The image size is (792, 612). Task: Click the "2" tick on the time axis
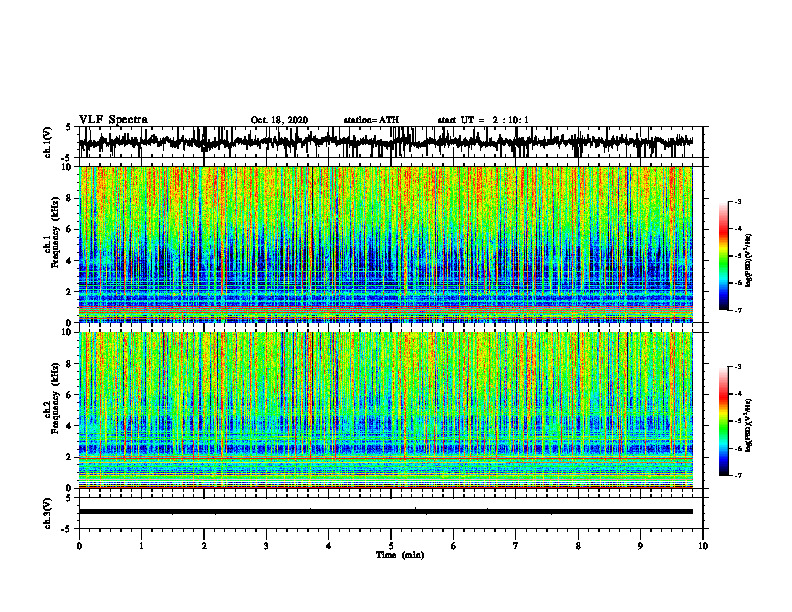coord(204,546)
